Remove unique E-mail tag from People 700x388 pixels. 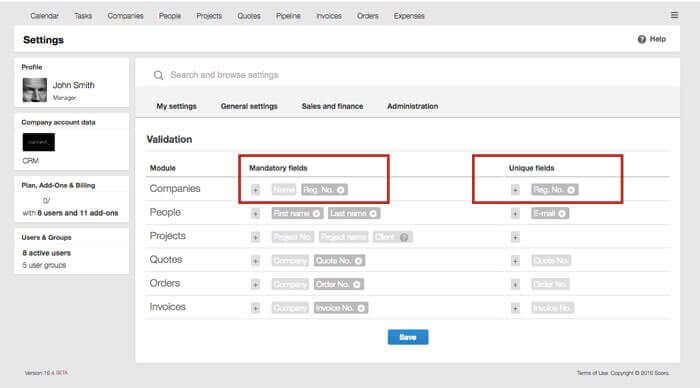(x=562, y=213)
